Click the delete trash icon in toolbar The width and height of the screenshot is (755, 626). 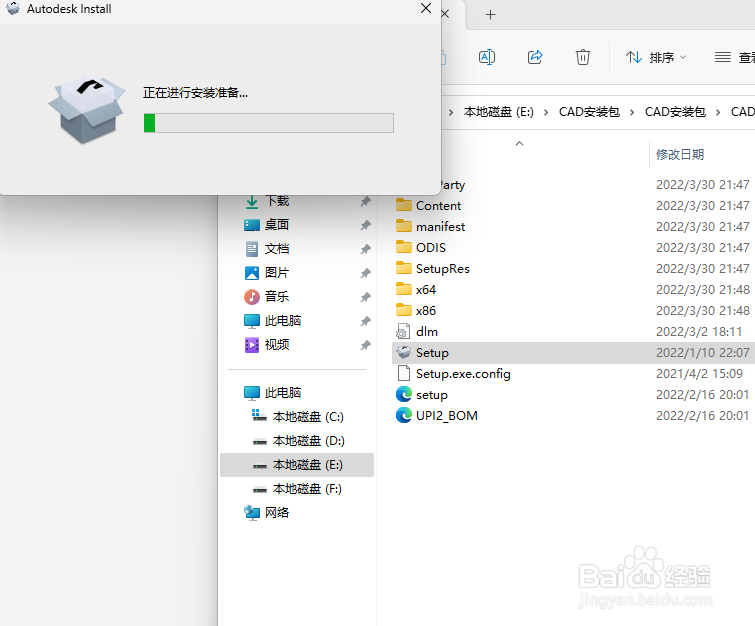[x=583, y=57]
